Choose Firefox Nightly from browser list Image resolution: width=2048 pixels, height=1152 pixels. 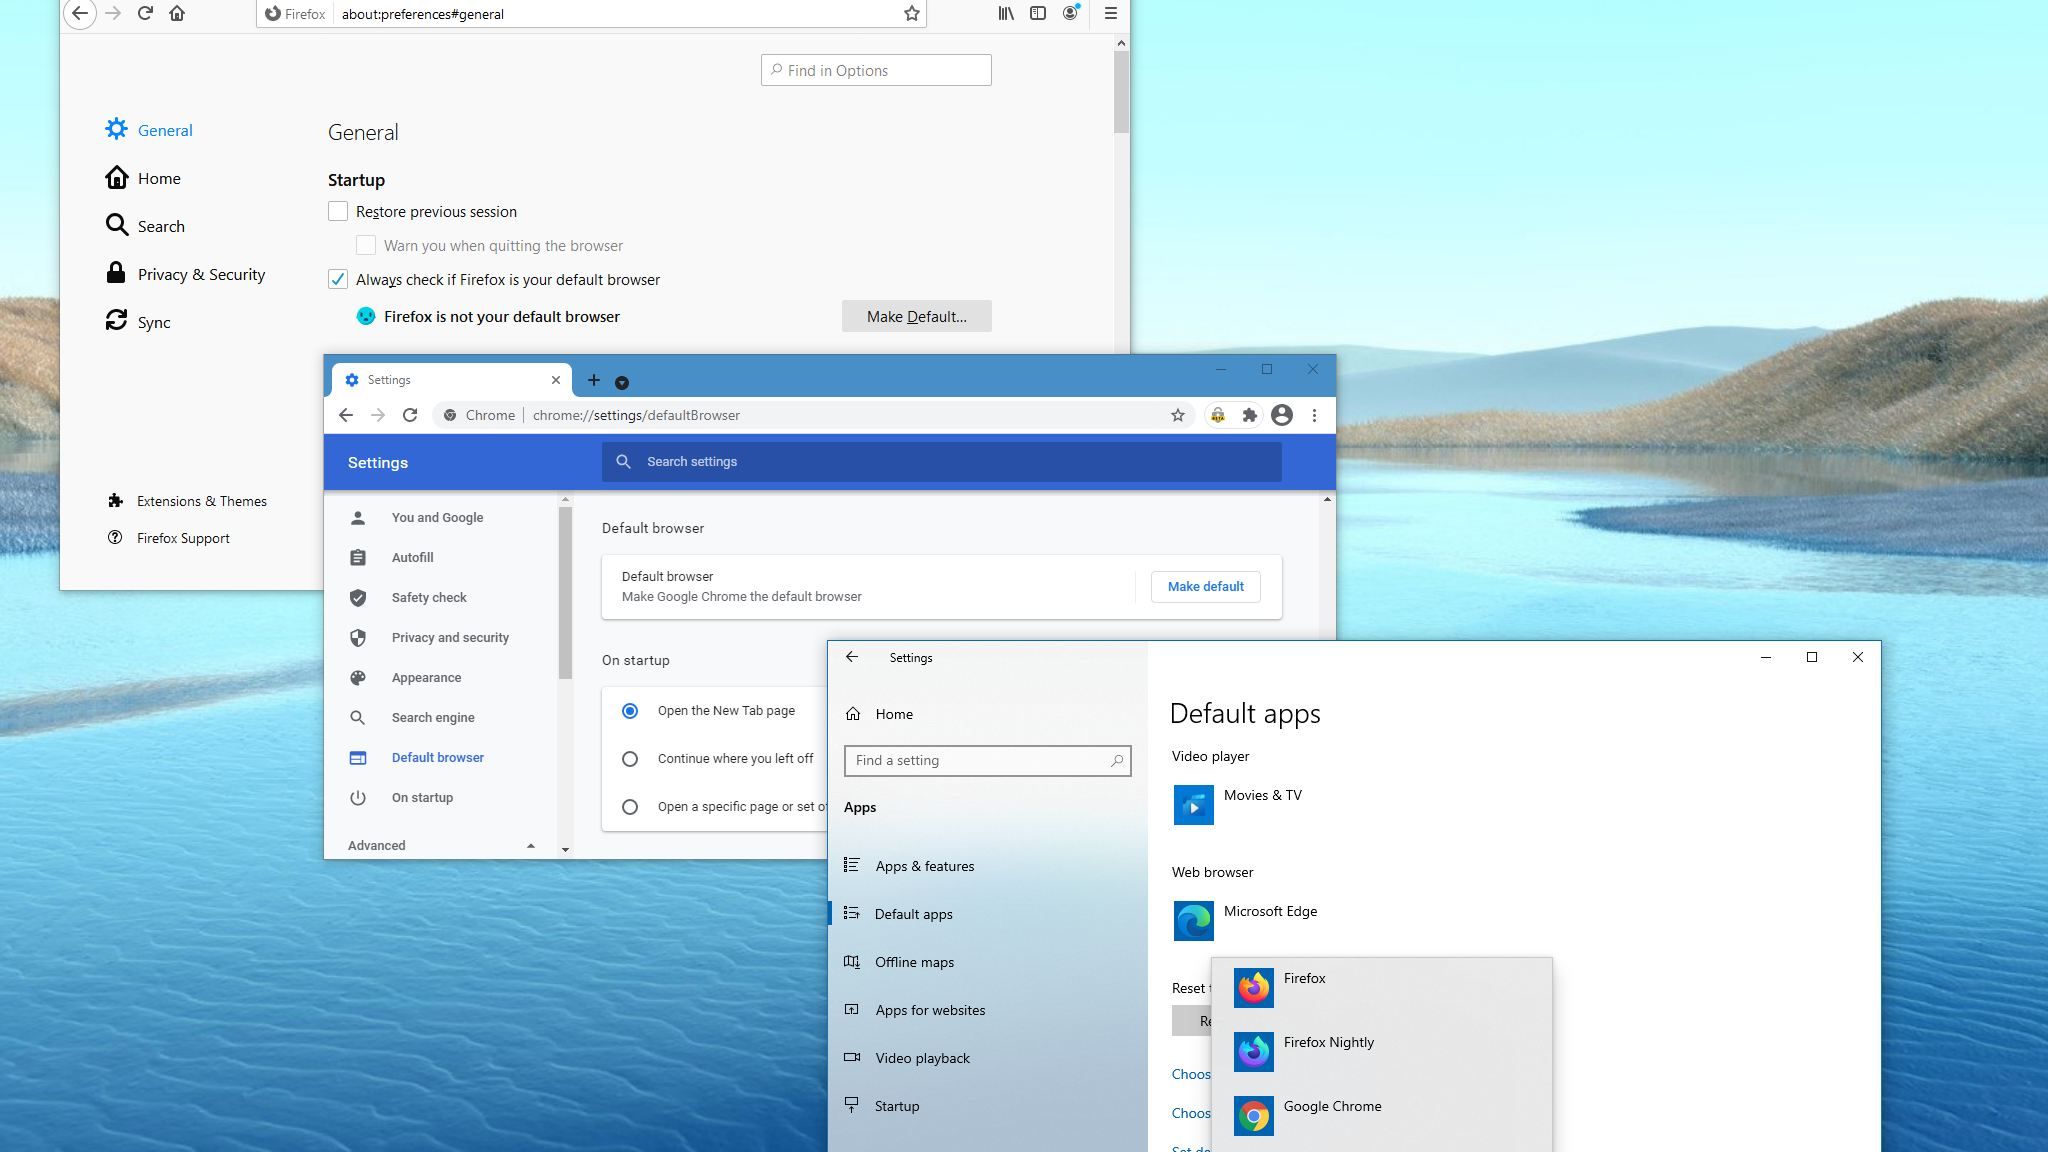point(1328,1043)
